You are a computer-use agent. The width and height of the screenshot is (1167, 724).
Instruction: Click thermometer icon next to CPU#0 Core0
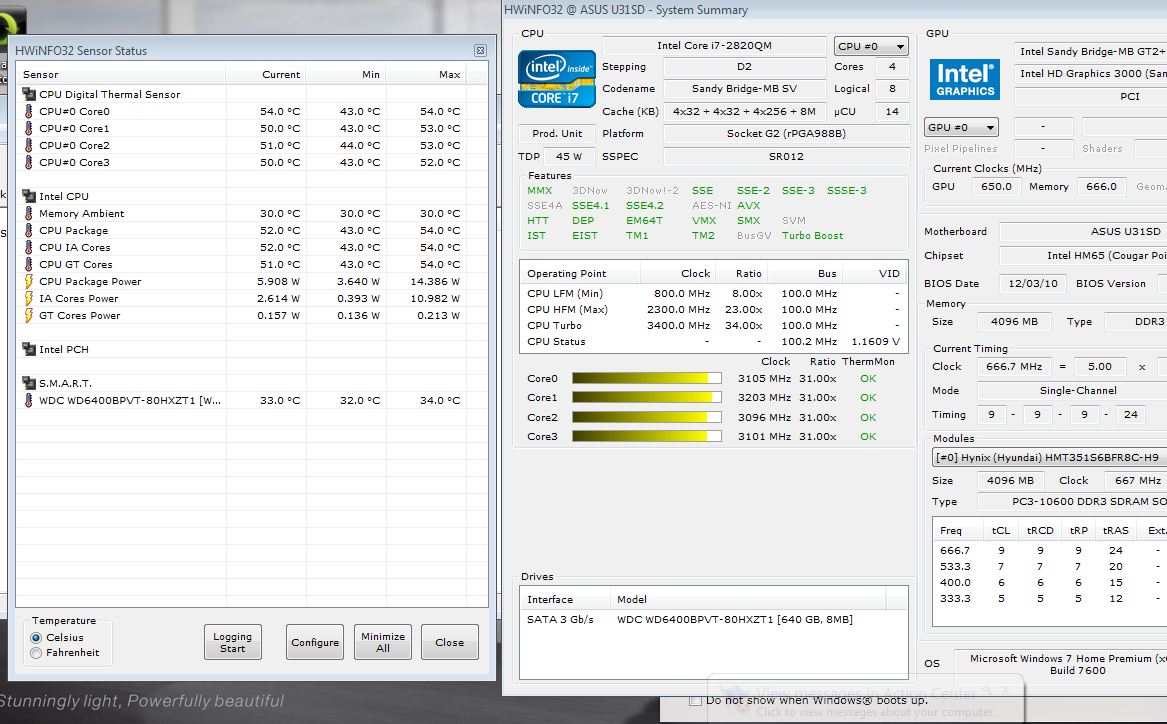(x=29, y=112)
